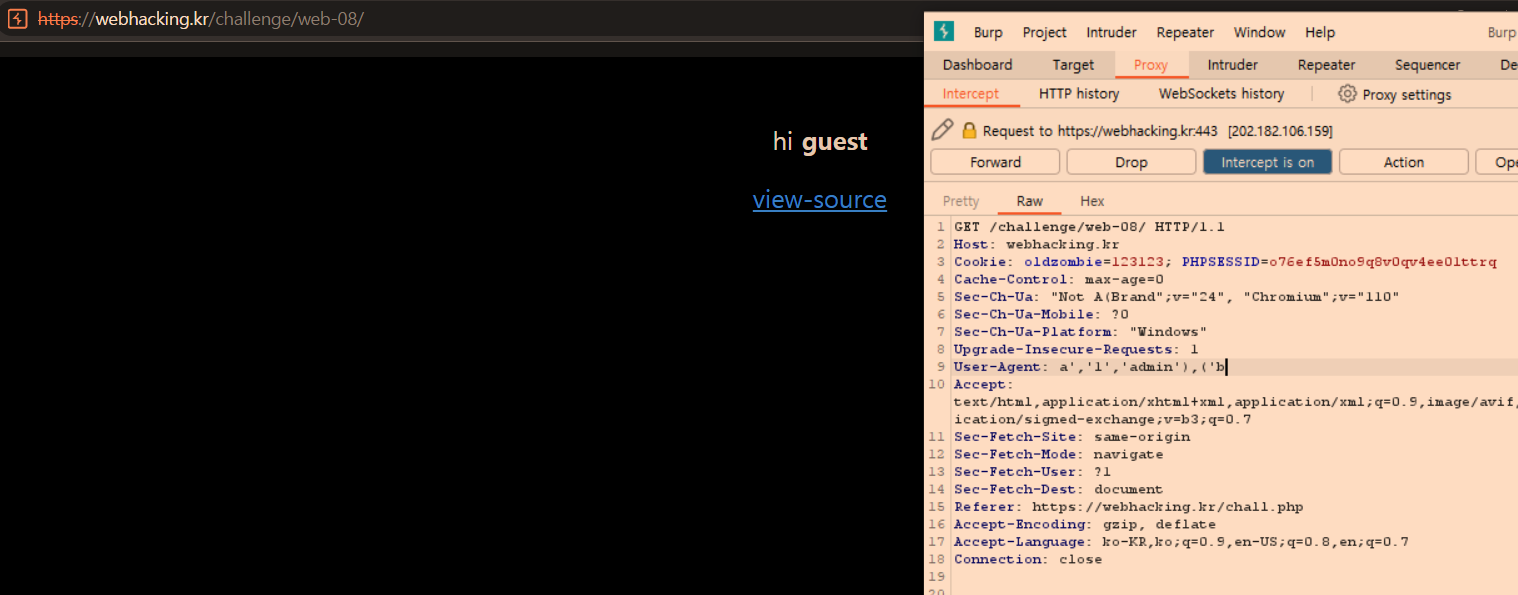Click the Accept-Encoding: gzip, deflate line

pos(1085,524)
